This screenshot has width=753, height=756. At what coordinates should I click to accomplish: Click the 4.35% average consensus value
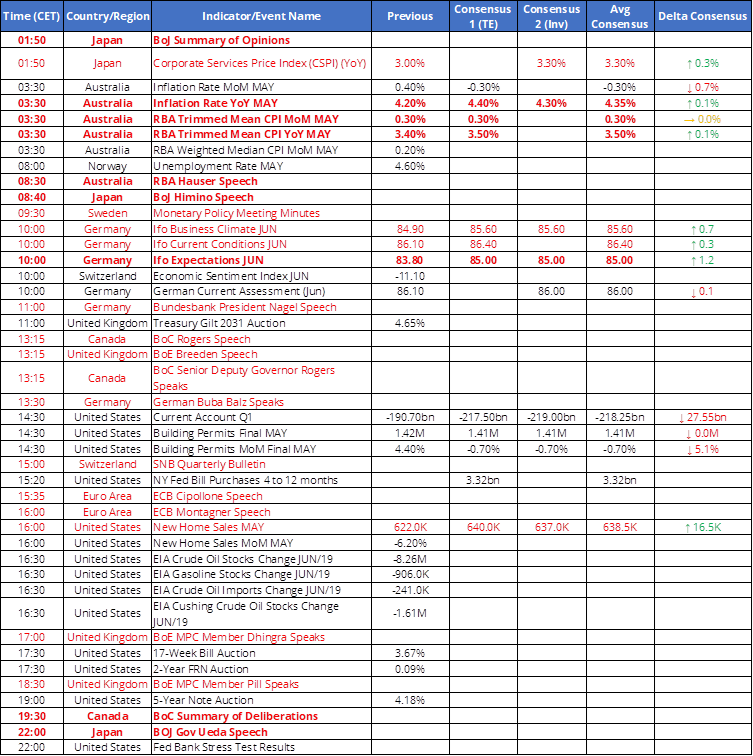(x=620, y=103)
